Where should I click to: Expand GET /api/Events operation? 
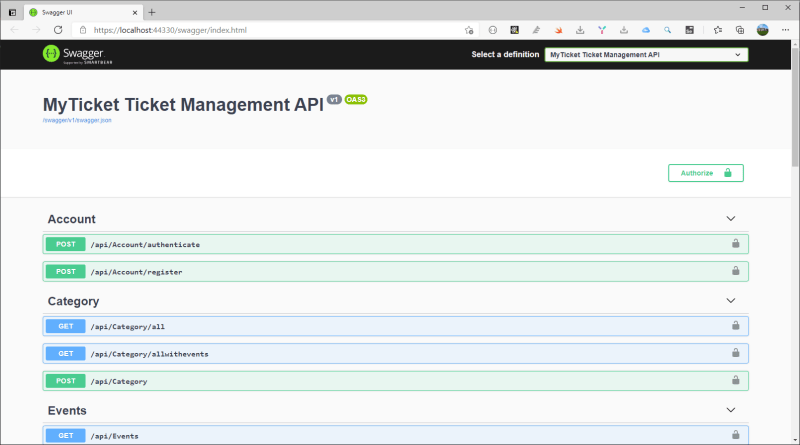pyautogui.click(x=395, y=435)
